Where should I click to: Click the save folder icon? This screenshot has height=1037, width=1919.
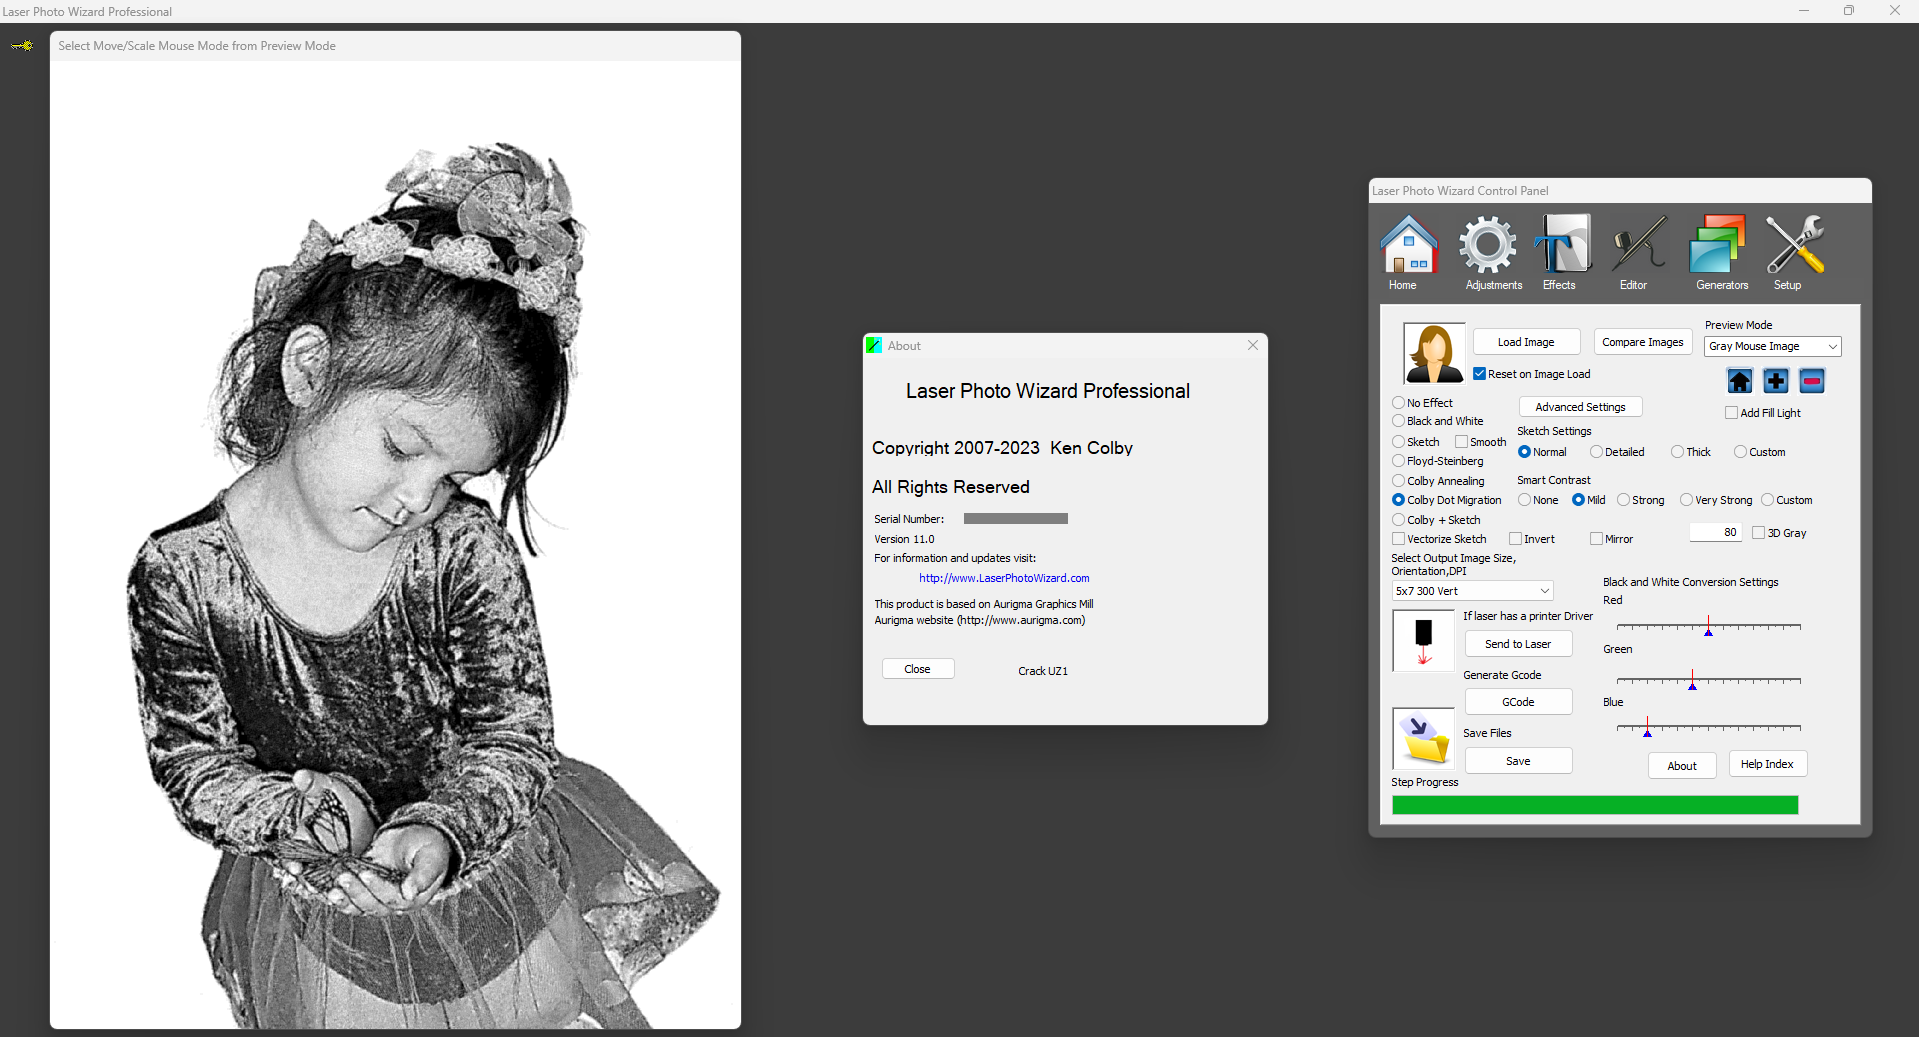1424,738
